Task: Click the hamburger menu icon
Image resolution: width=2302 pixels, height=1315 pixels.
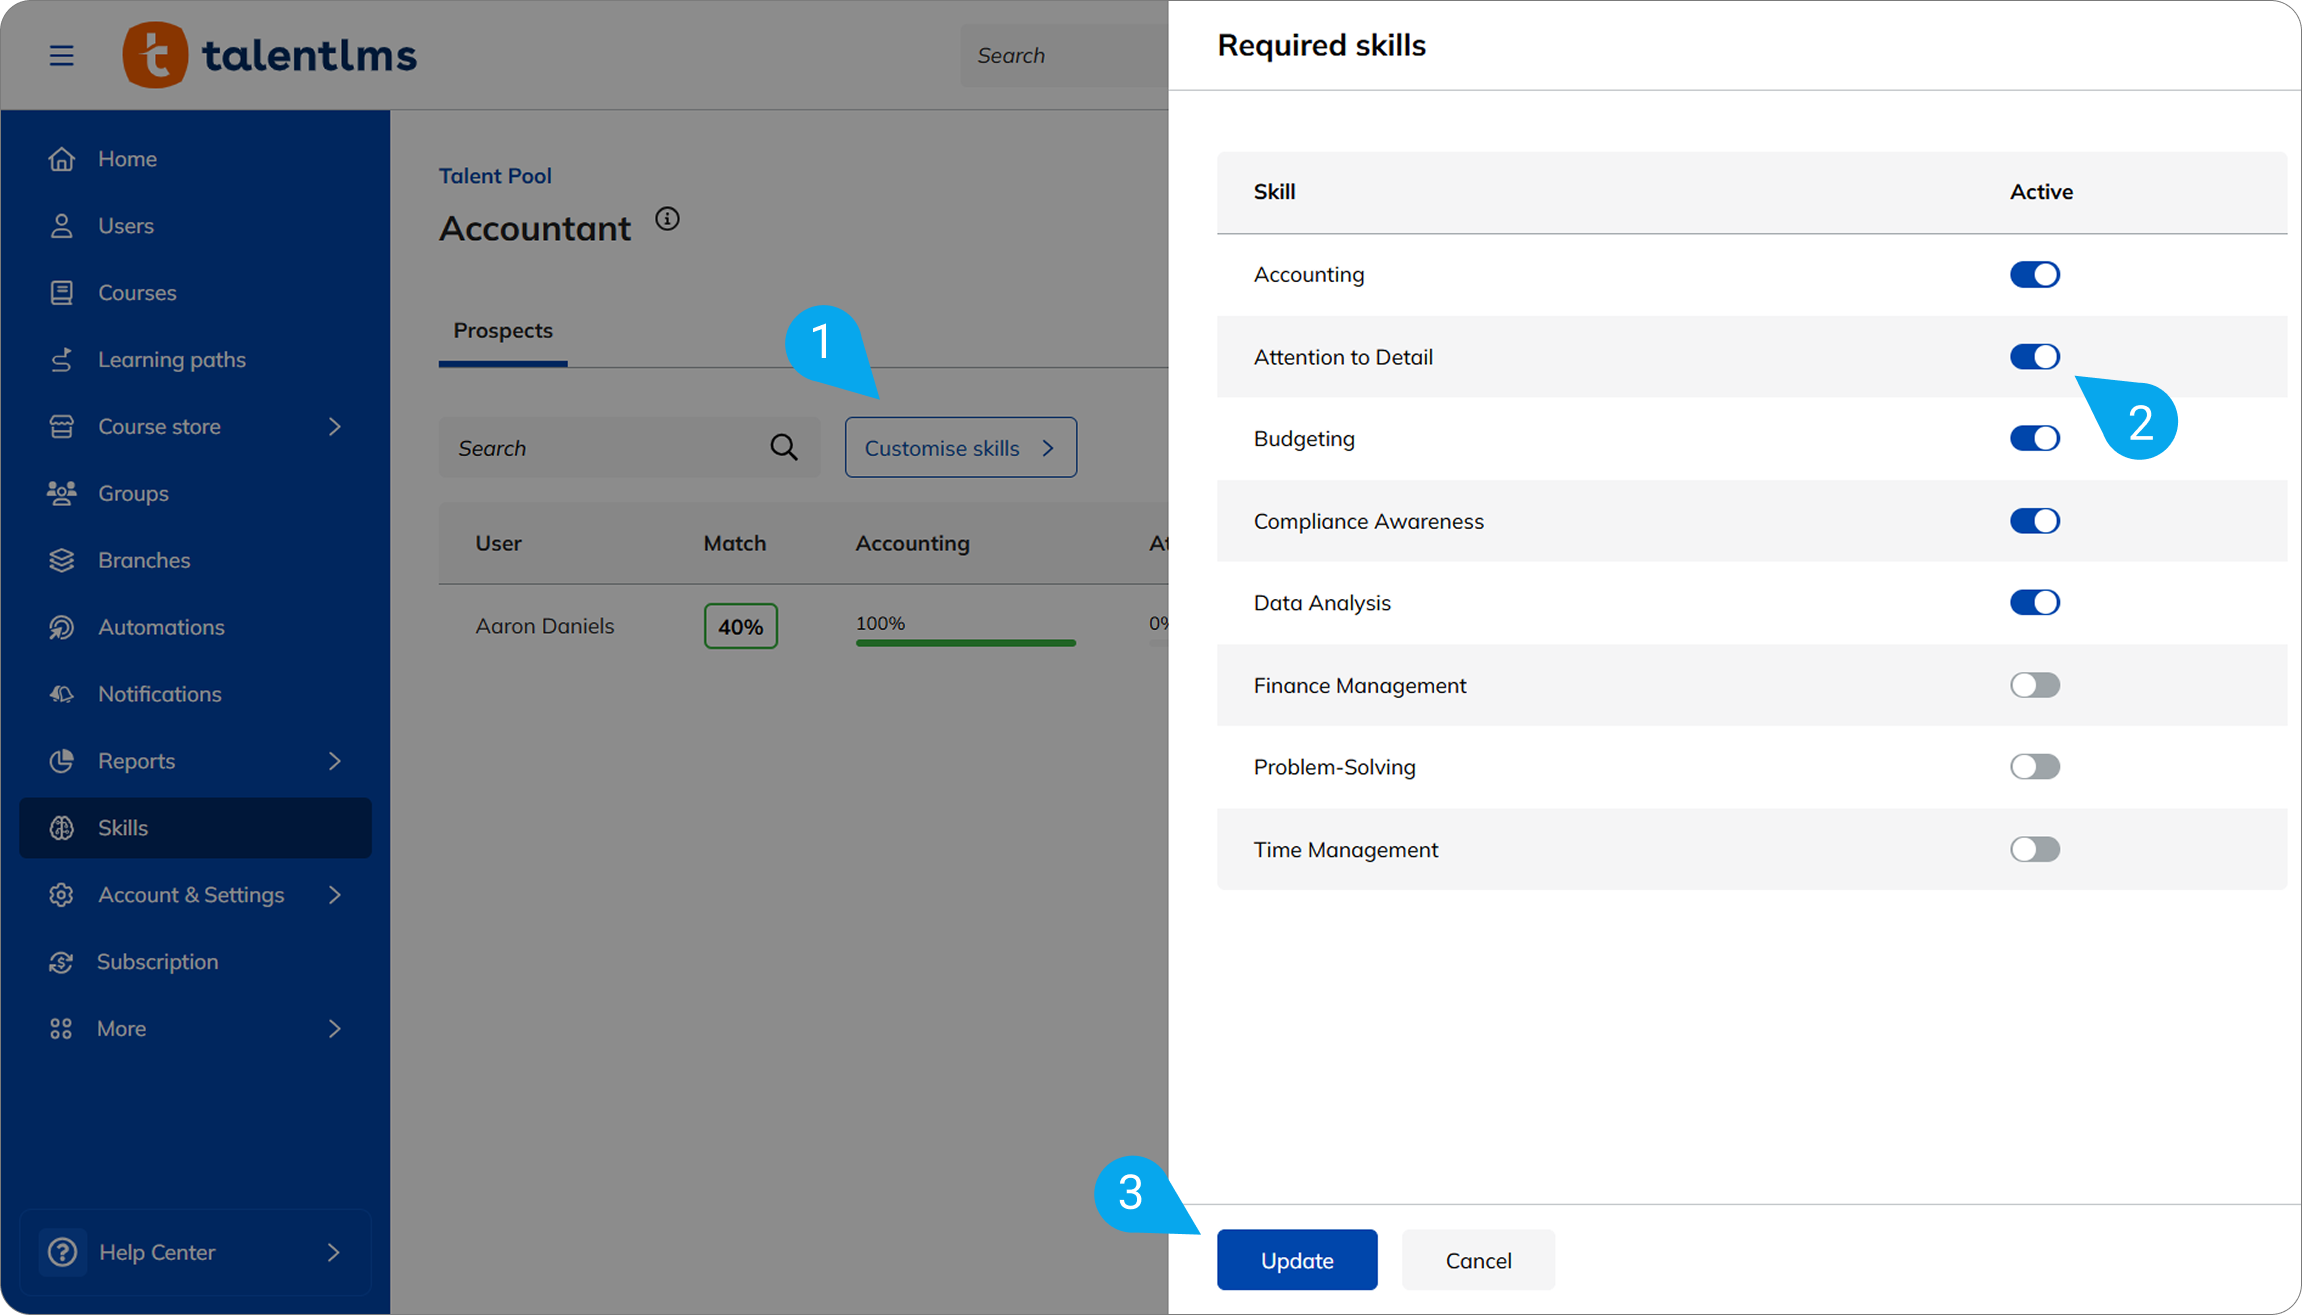Action: (62, 55)
